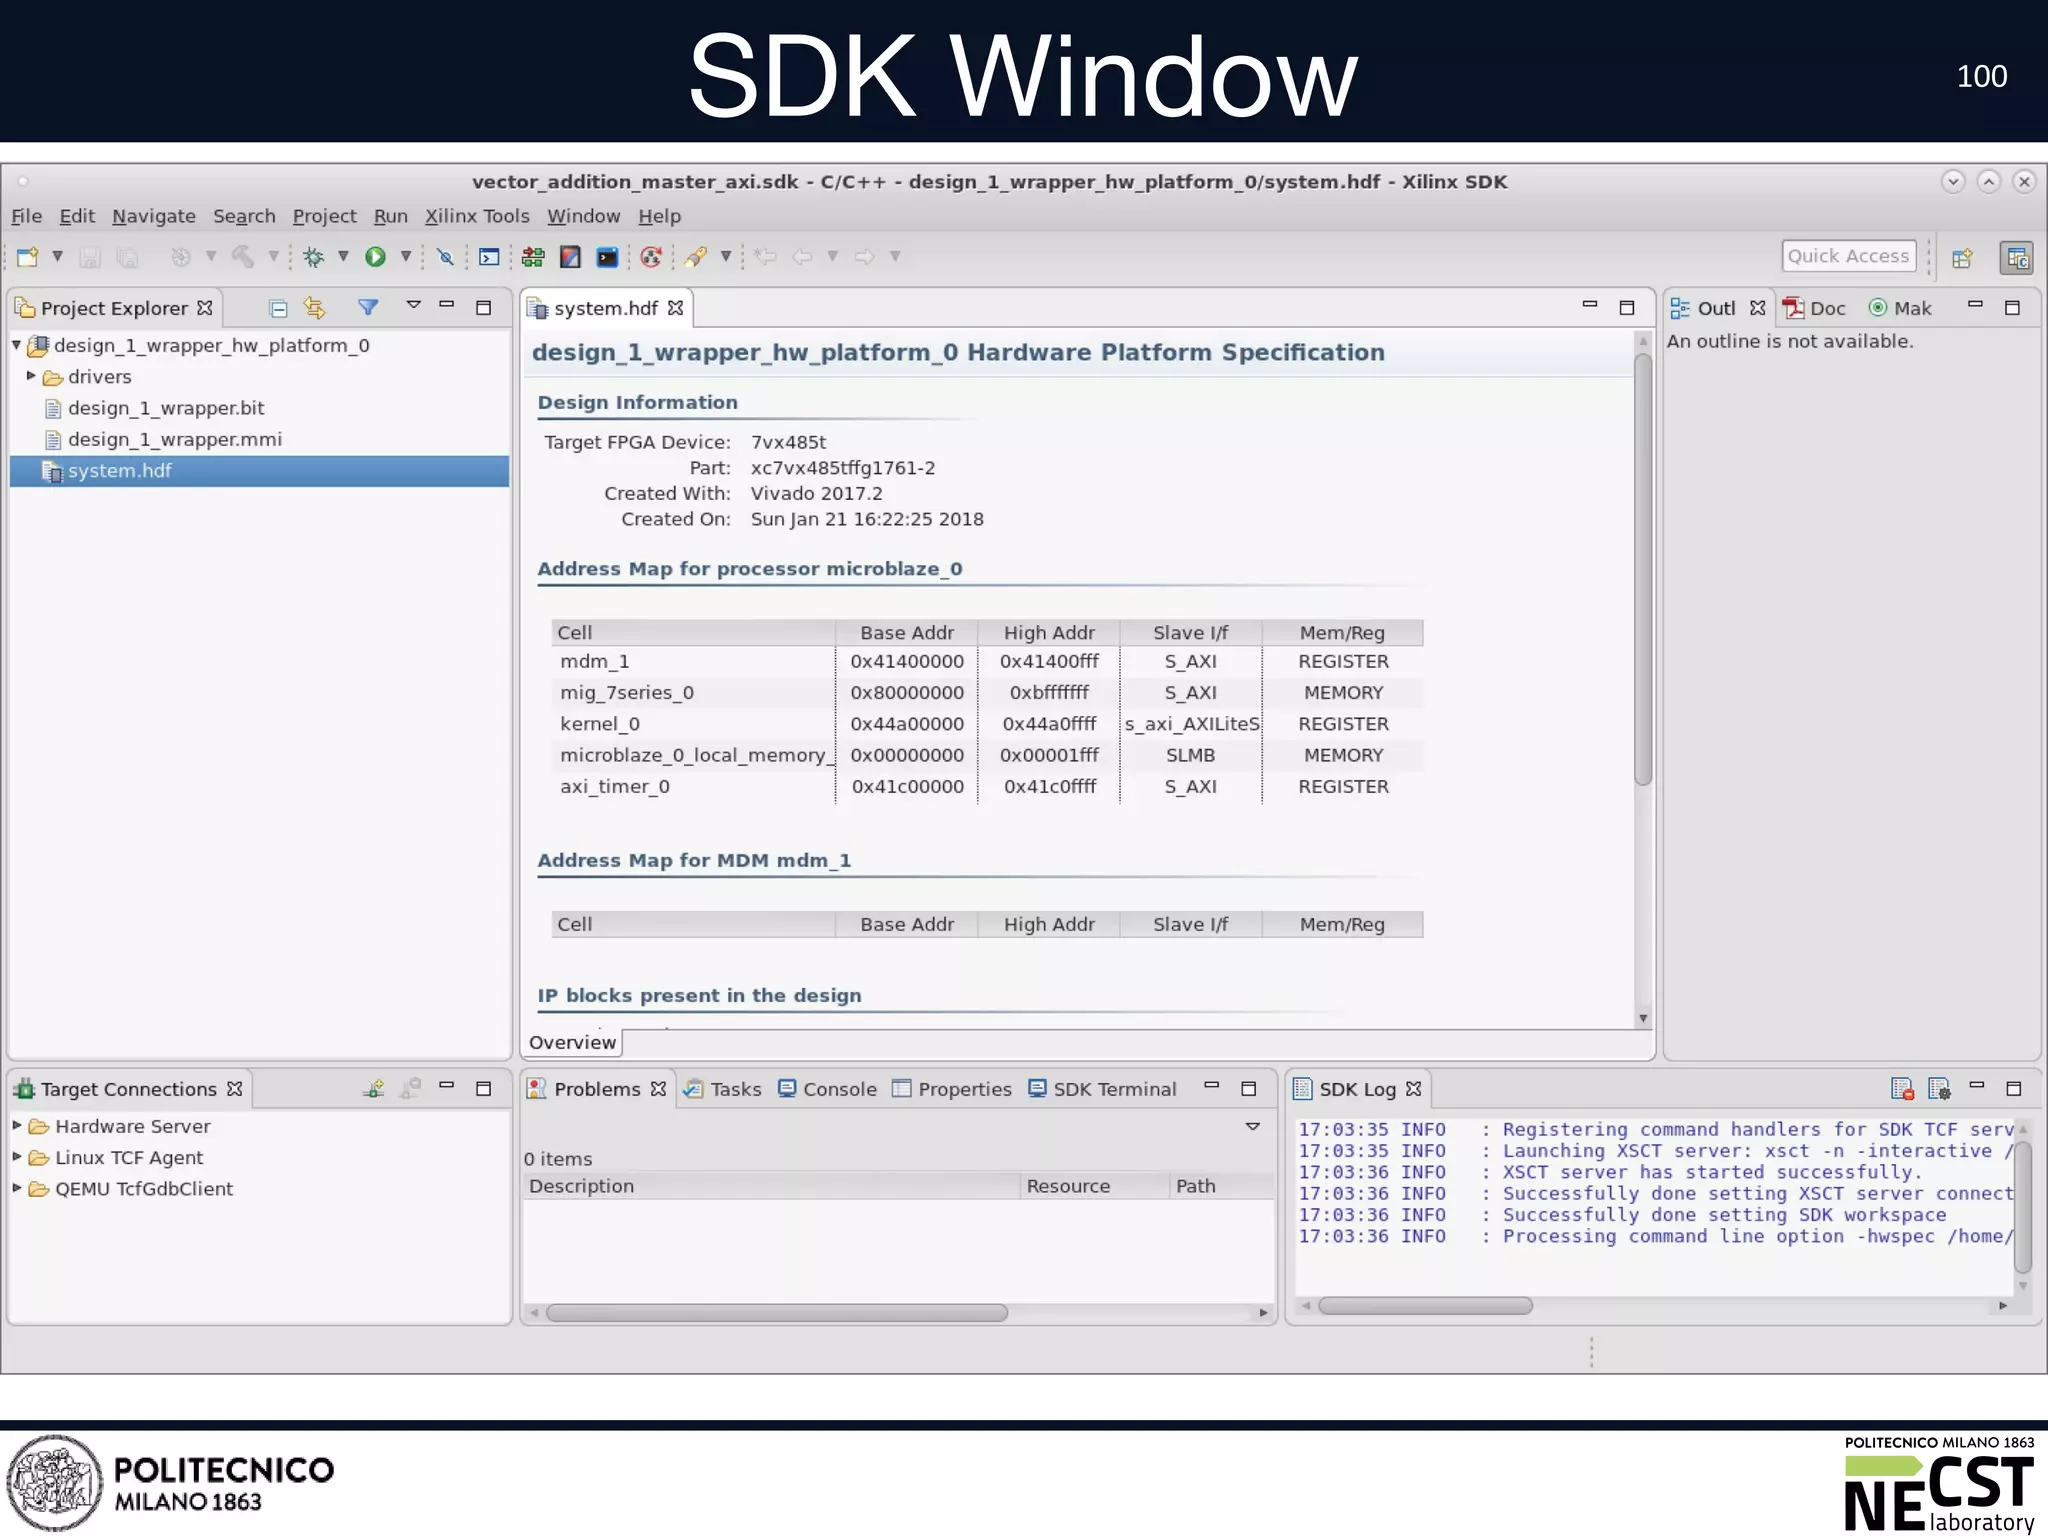Click the red circular repositories icon

pos(651,257)
